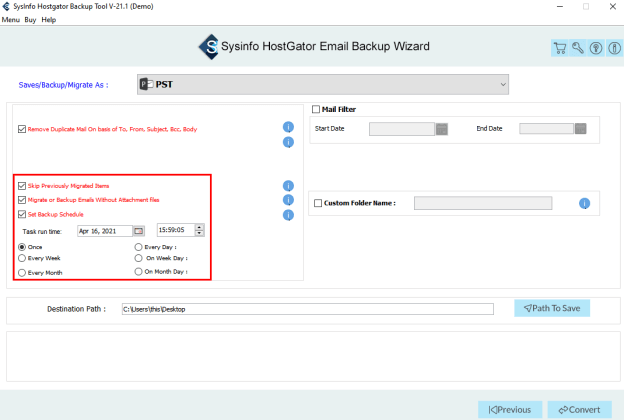Select the On Month Day radio option
Image resolution: width=624 pixels, height=420 pixels.
(x=138, y=272)
